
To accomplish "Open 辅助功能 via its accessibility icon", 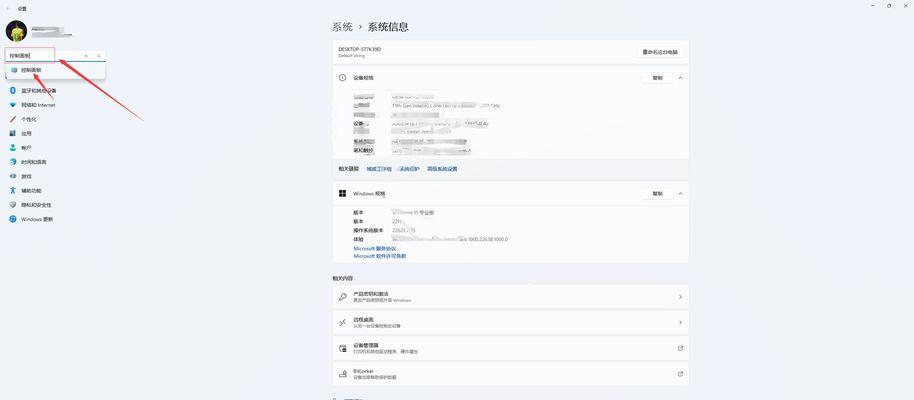I will coord(13,191).
